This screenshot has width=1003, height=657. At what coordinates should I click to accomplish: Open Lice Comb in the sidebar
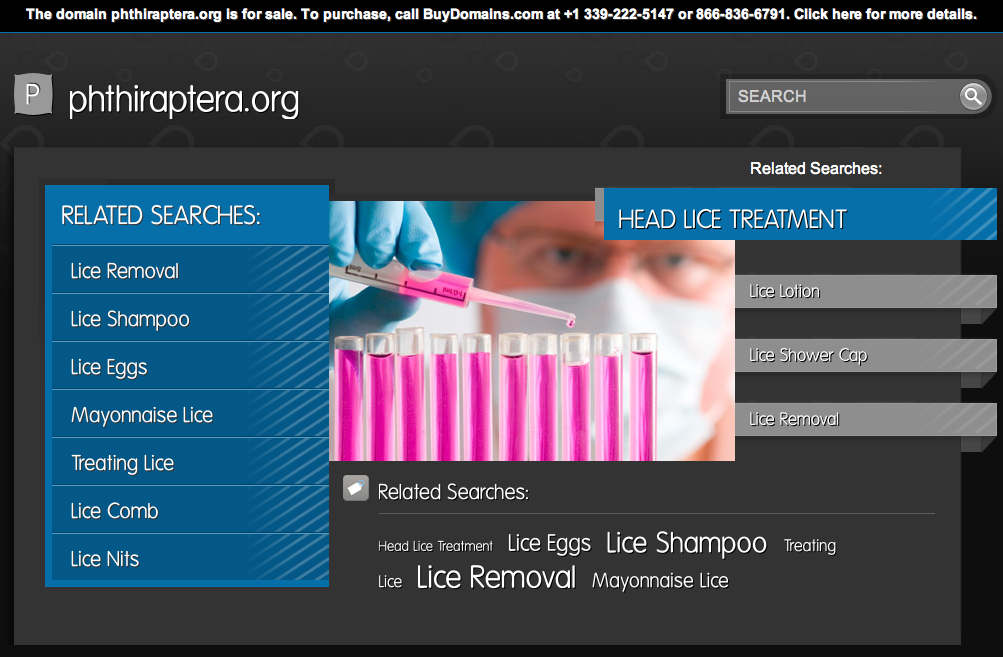190,511
